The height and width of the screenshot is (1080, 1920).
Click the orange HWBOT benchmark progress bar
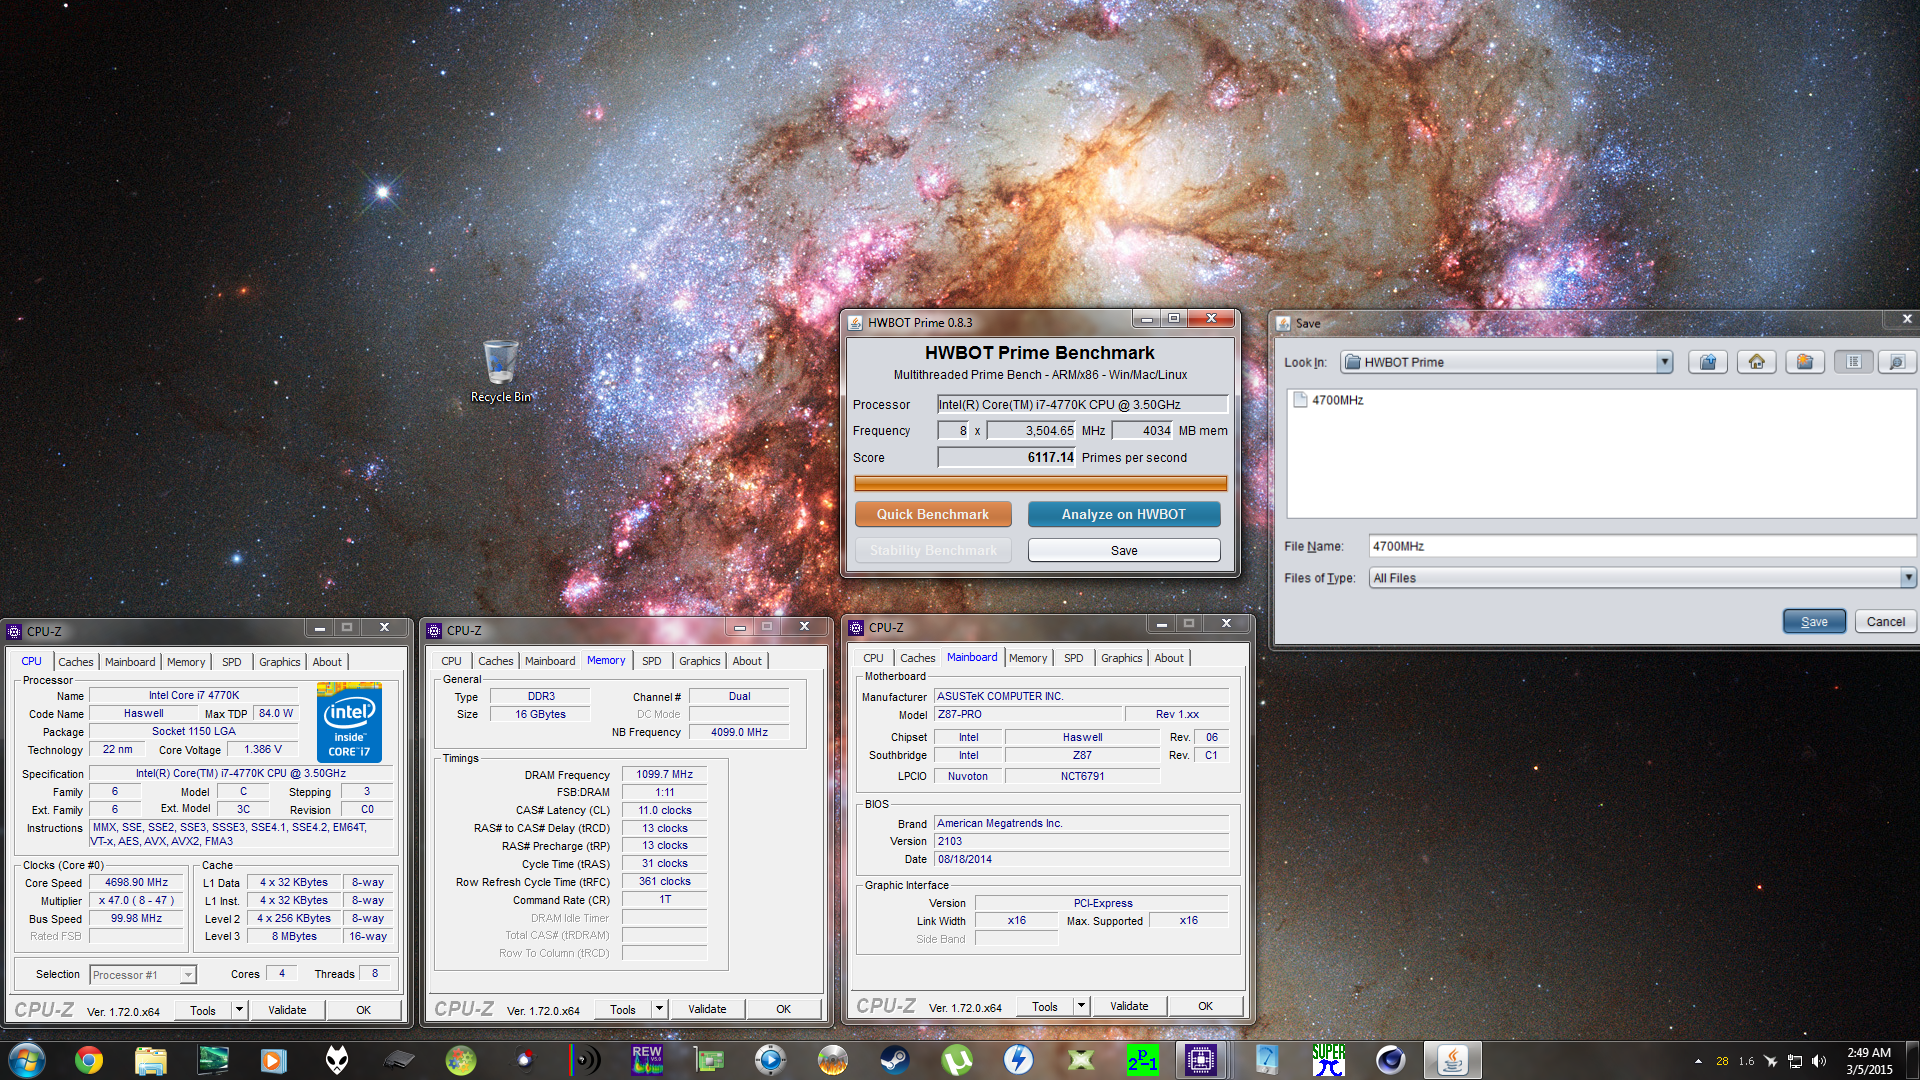[1040, 484]
